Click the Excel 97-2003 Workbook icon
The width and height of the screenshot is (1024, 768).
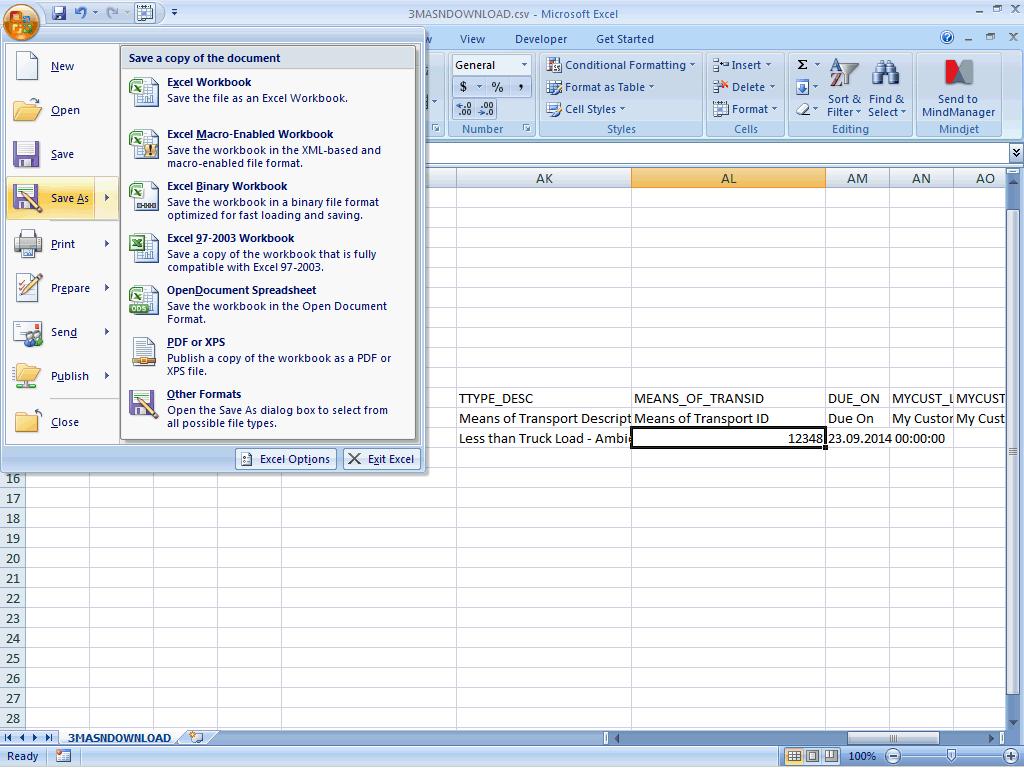pos(144,248)
